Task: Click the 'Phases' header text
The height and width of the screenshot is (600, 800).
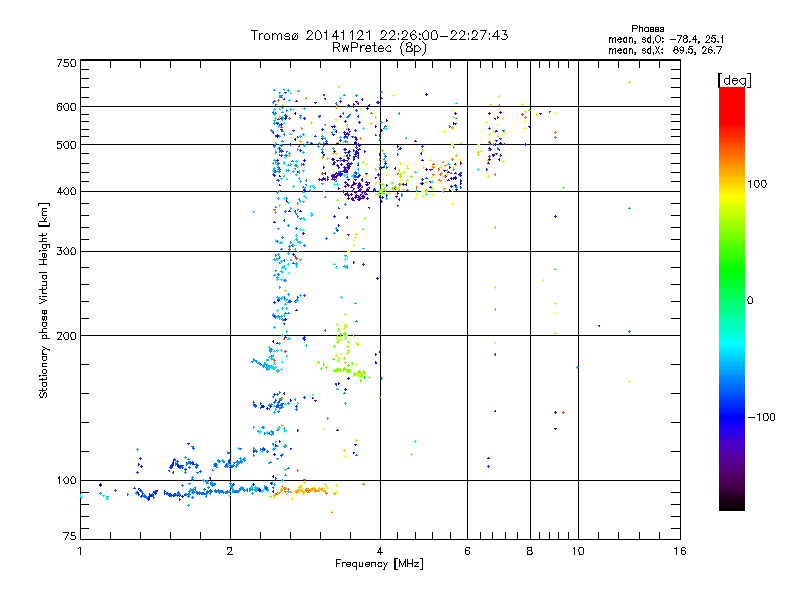Action: (x=647, y=29)
